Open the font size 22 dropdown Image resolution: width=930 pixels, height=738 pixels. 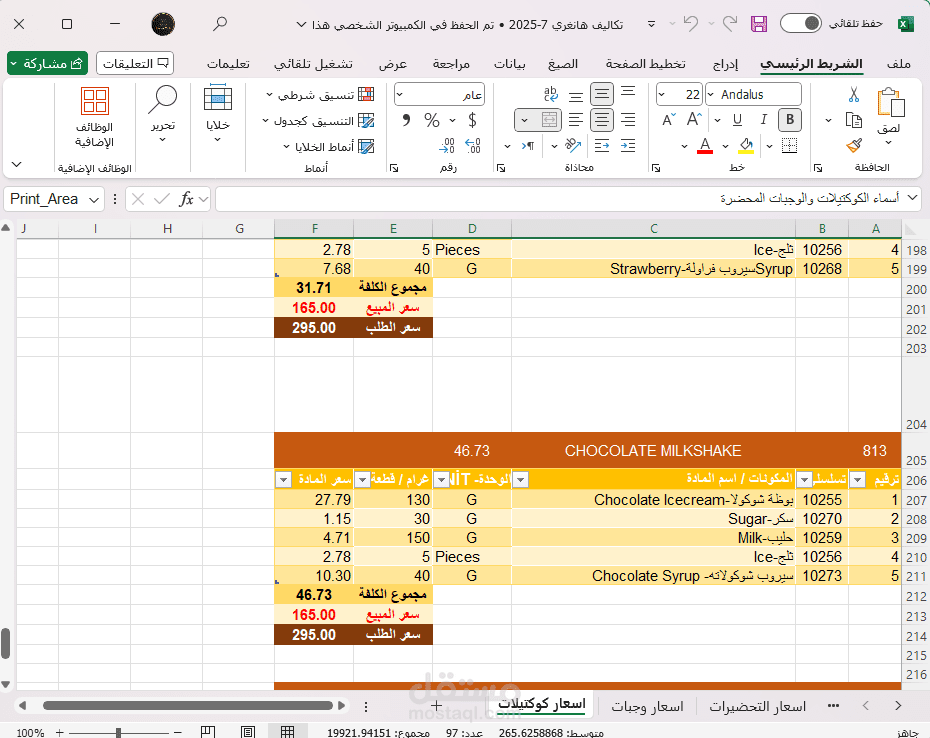[x=662, y=94]
